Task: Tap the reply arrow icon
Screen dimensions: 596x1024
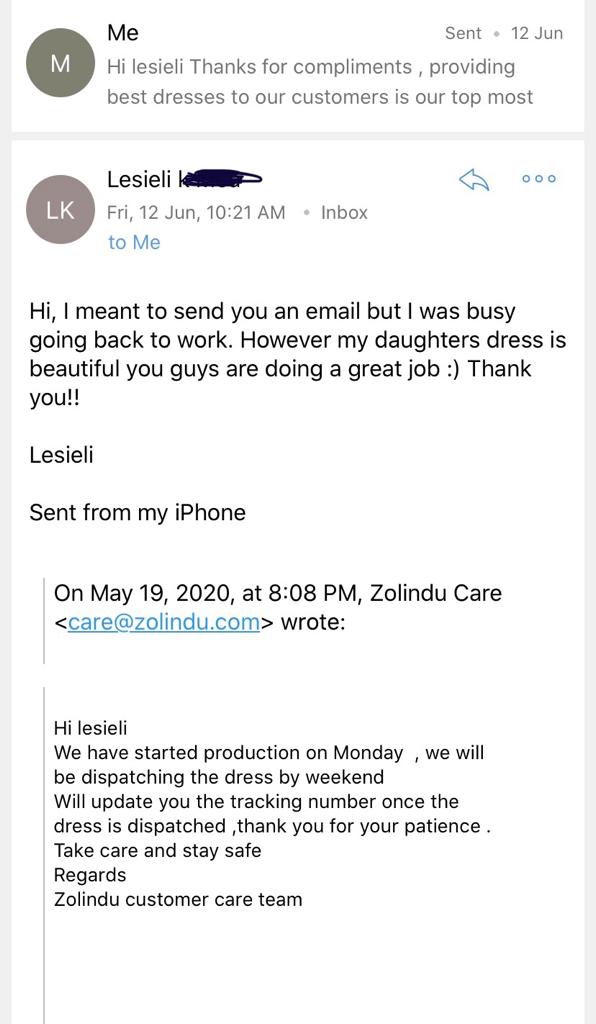Action: (x=474, y=179)
